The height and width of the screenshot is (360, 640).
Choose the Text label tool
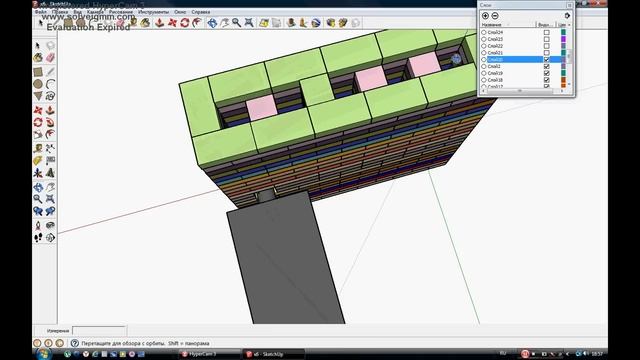click(x=50, y=161)
